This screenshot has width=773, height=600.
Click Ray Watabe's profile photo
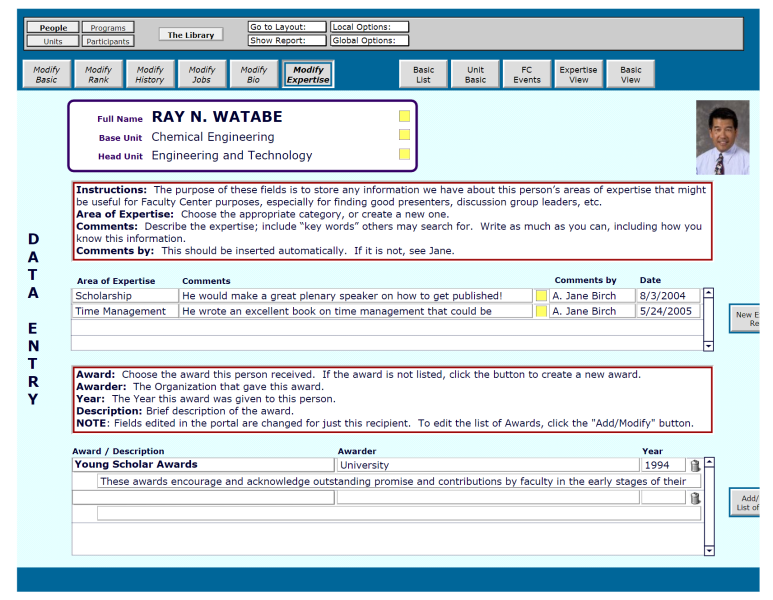(723, 138)
